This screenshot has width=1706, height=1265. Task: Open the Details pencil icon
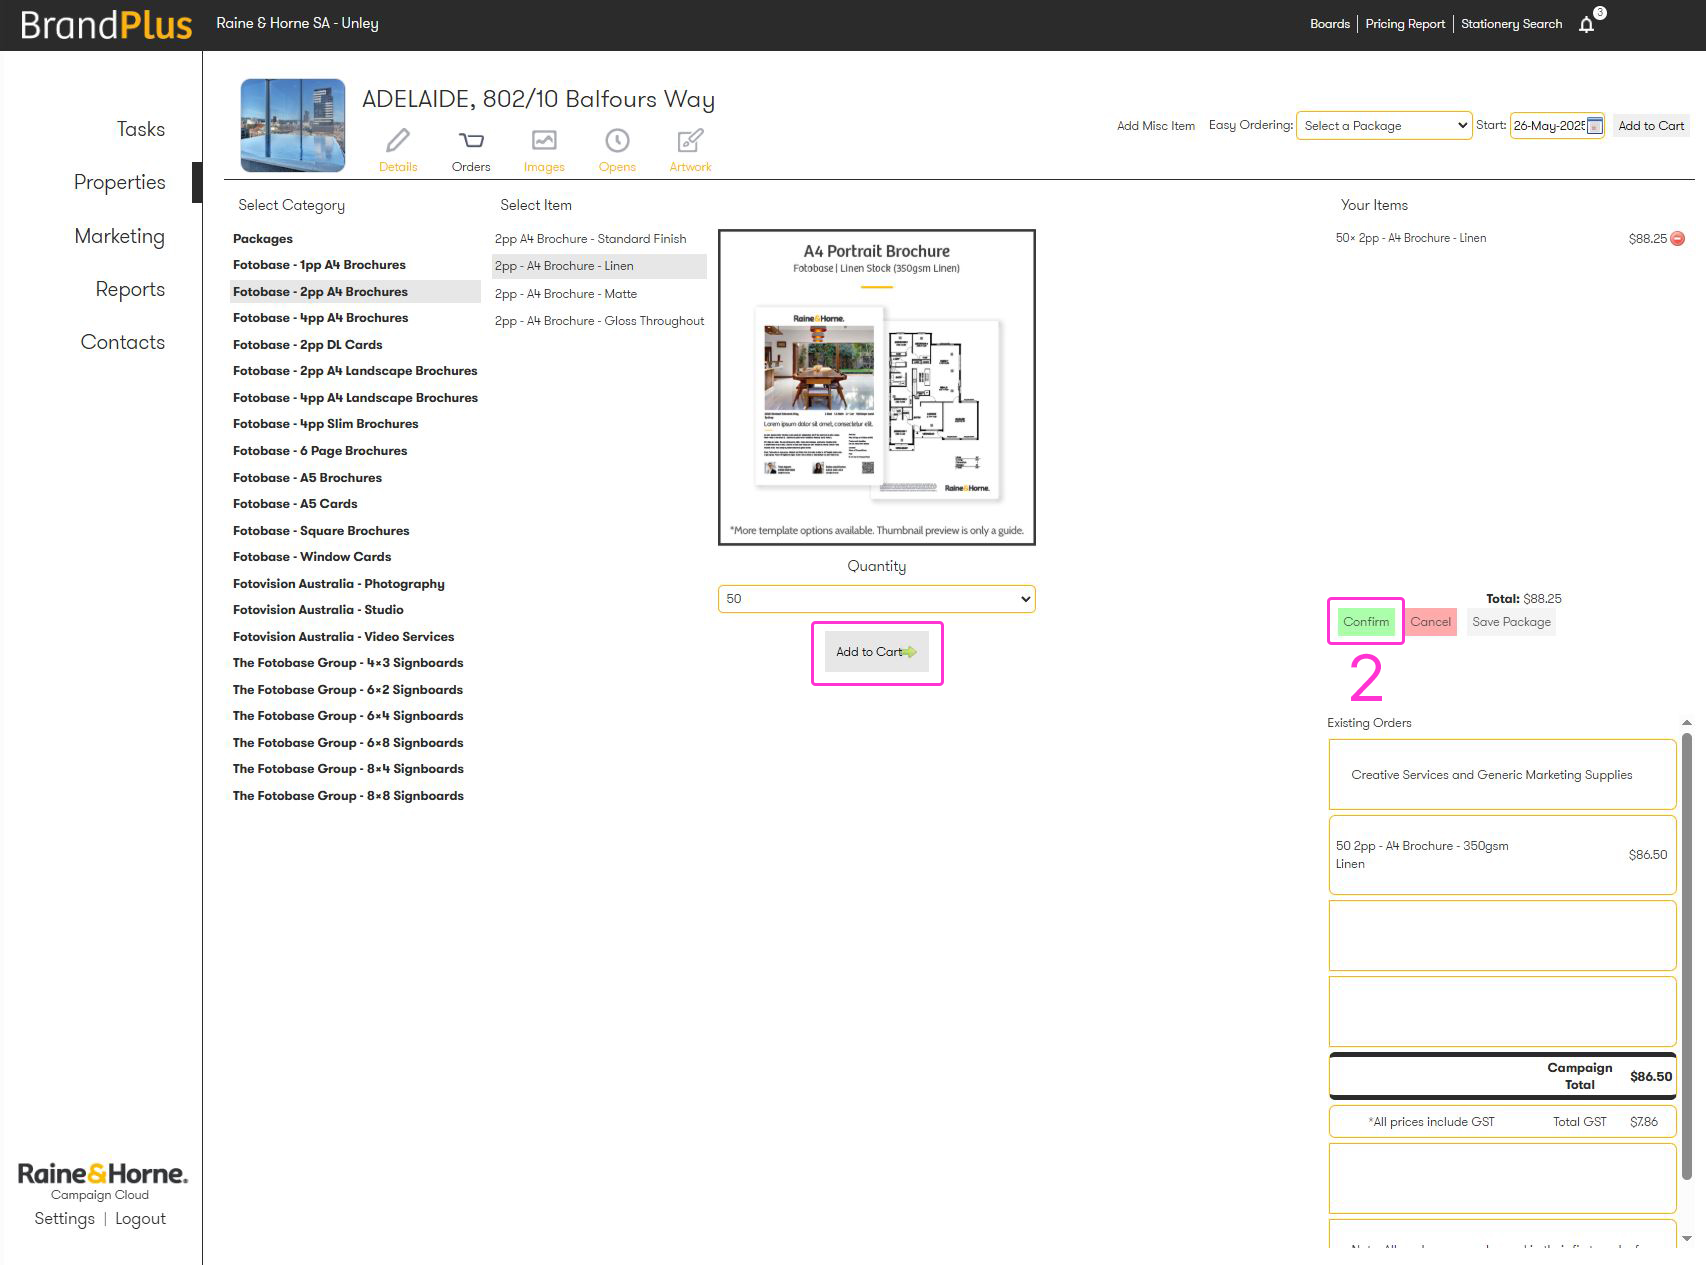point(398,140)
